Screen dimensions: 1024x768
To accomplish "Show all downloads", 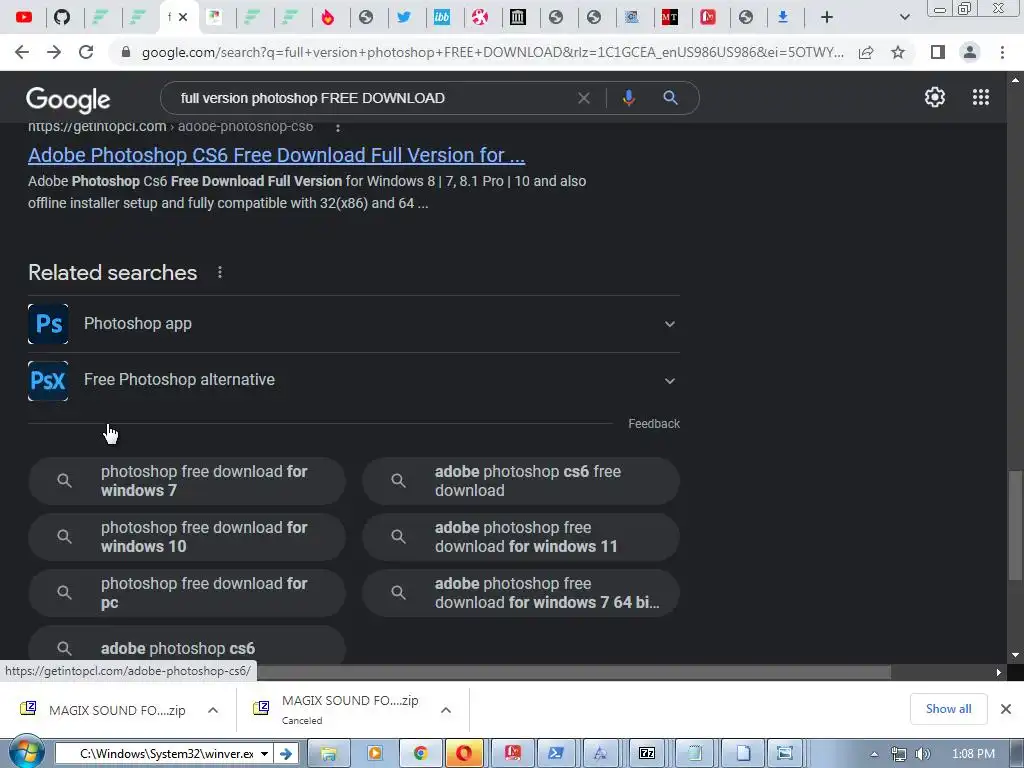I will click(948, 709).
